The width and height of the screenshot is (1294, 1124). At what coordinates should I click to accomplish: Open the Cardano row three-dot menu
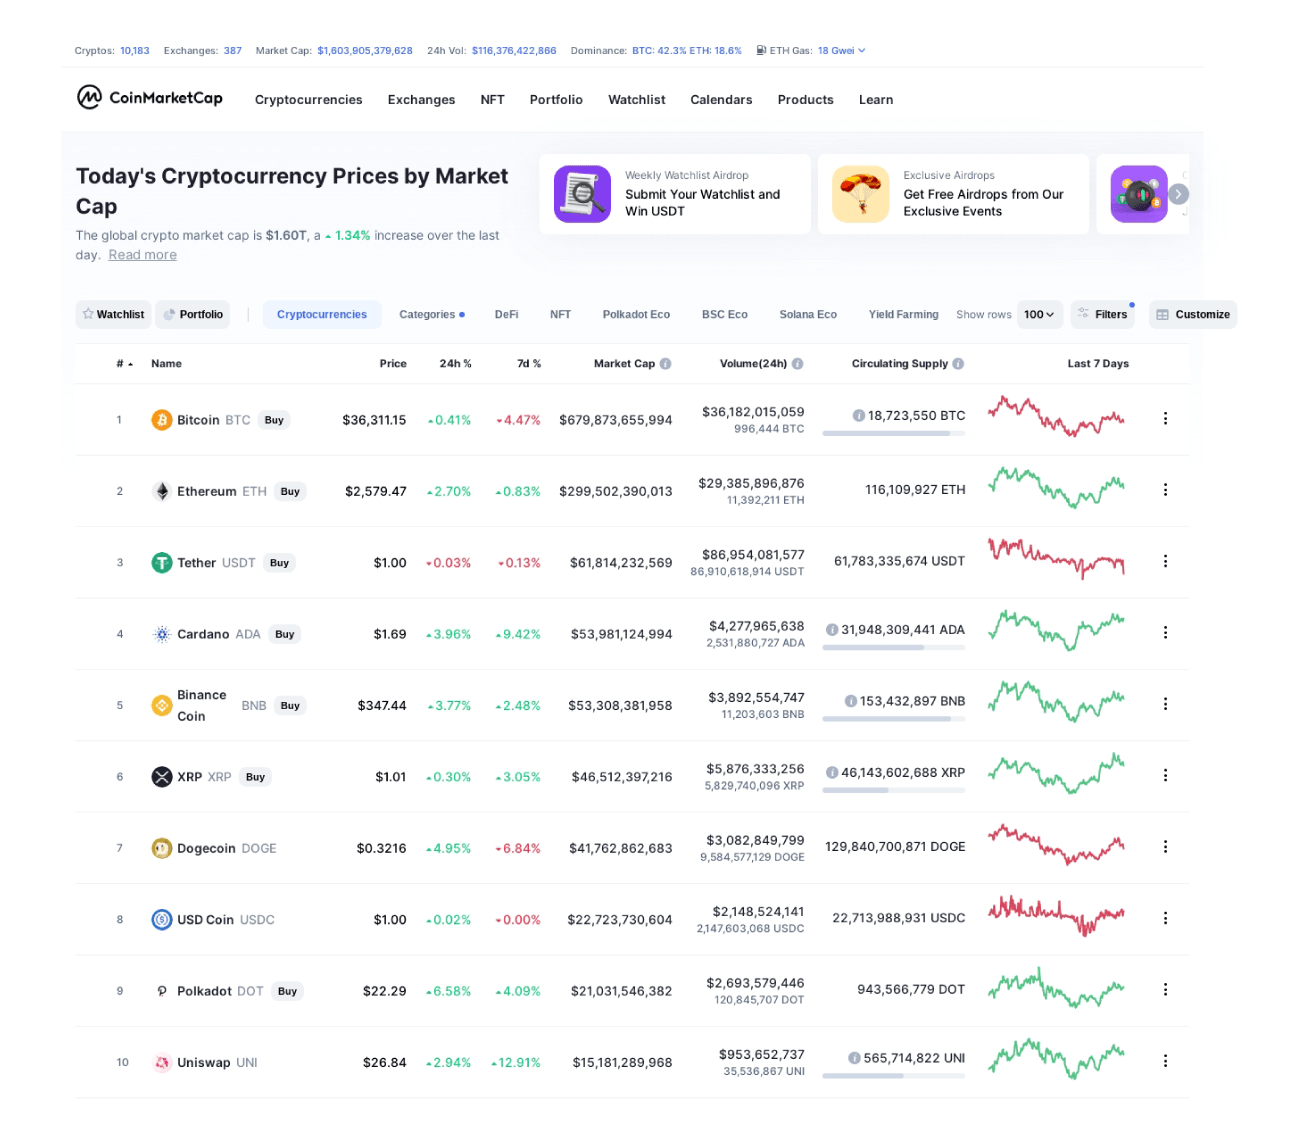1165,632
